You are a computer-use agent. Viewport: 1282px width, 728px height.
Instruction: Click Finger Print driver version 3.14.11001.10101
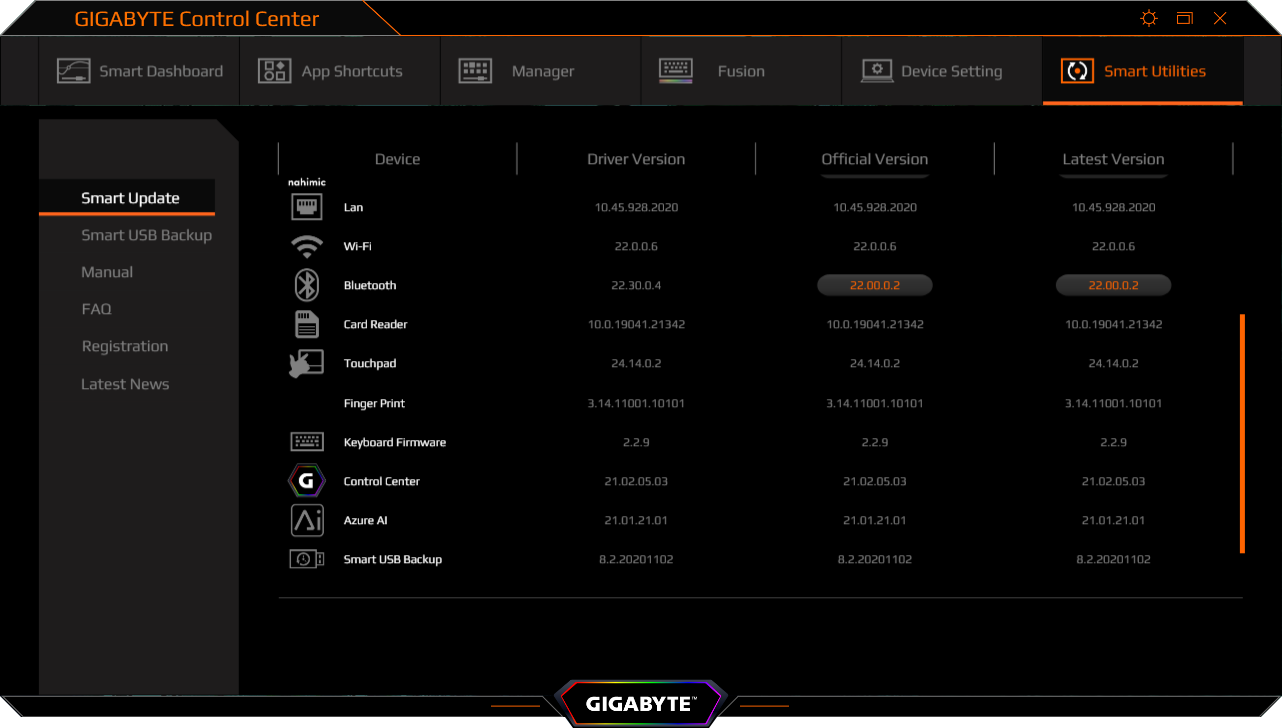[x=636, y=403]
